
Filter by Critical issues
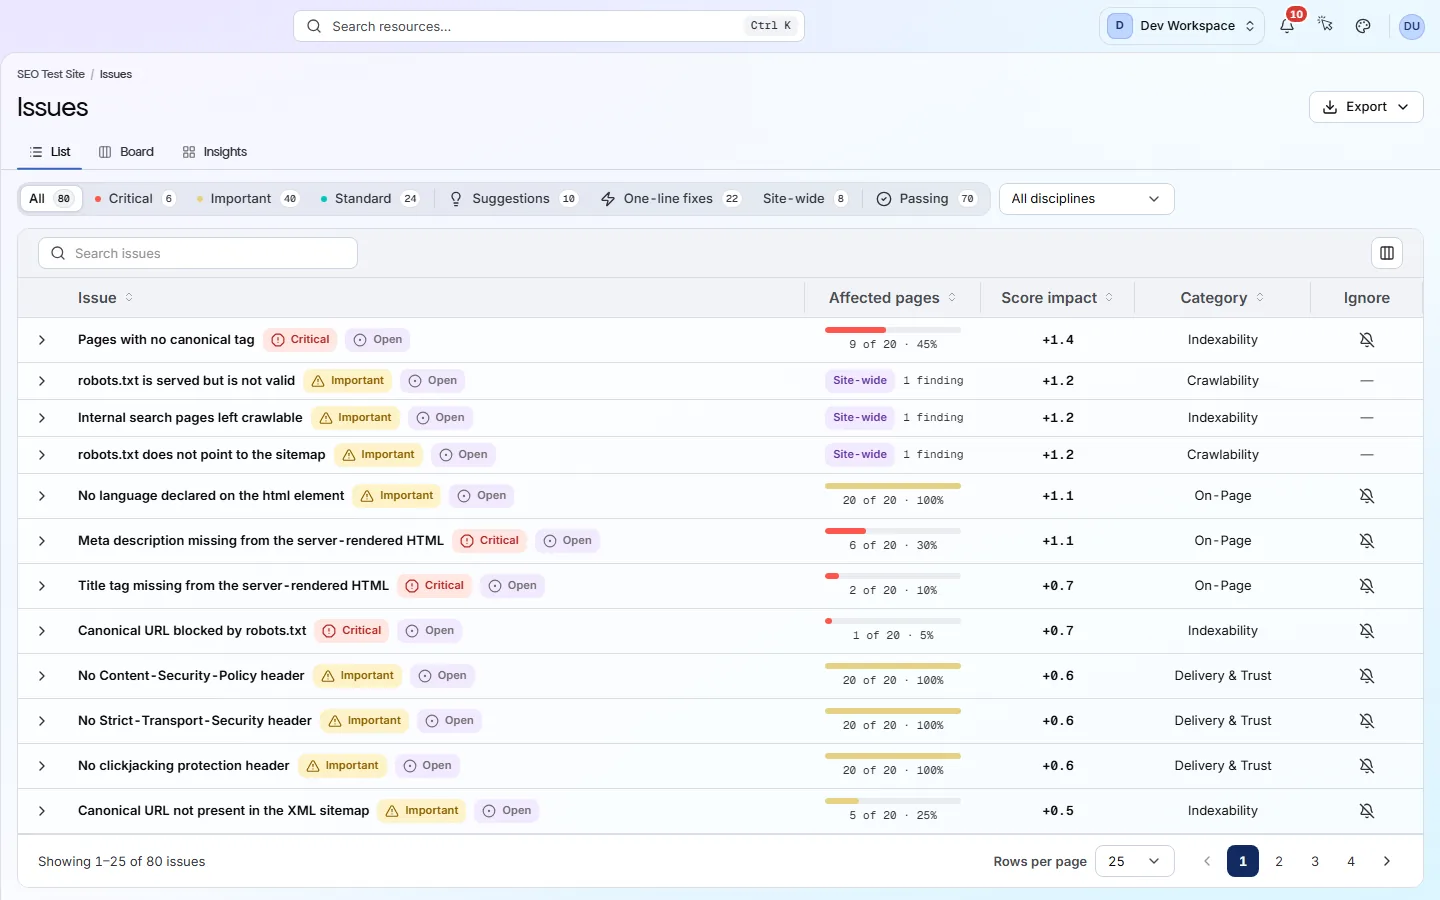[x=135, y=199]
